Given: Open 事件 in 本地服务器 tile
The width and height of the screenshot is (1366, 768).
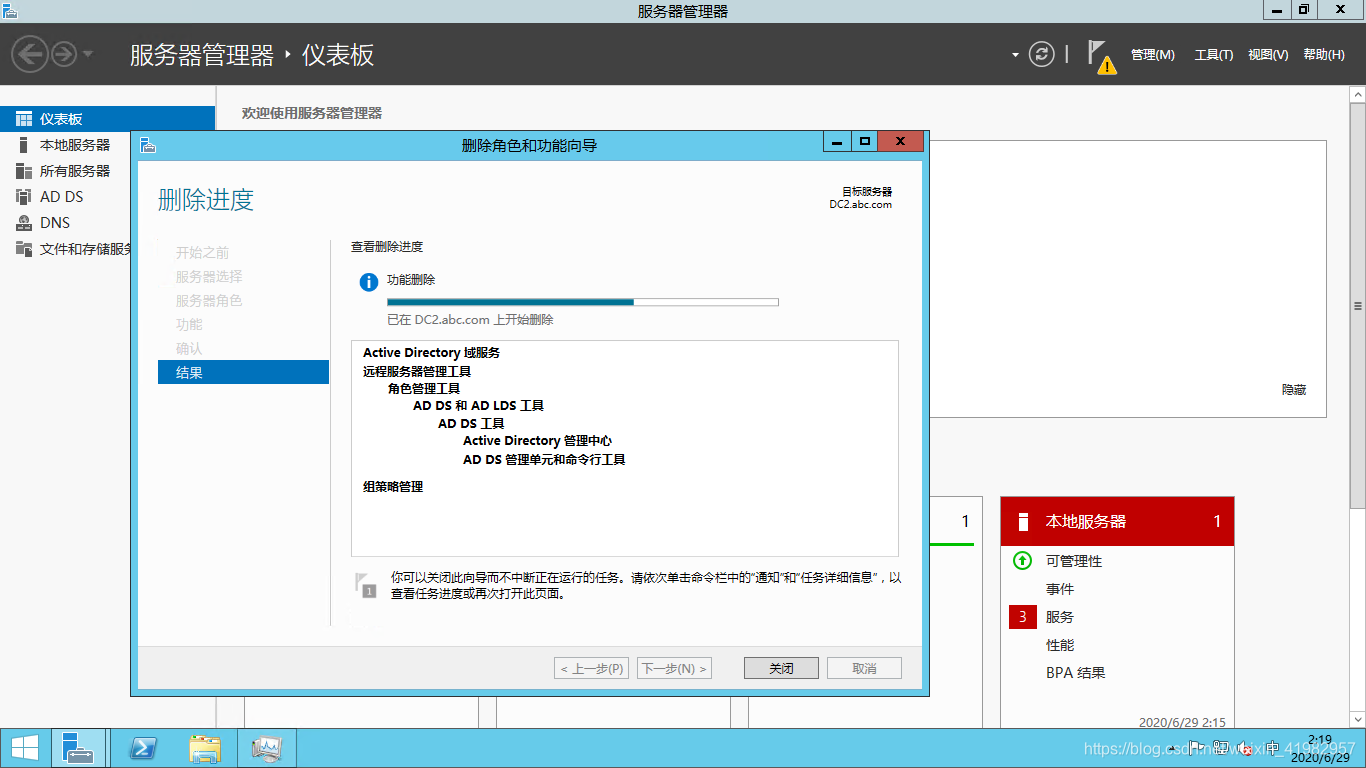Looking at the screenshot, I should pyautogui.click(x=1060, y=589).
